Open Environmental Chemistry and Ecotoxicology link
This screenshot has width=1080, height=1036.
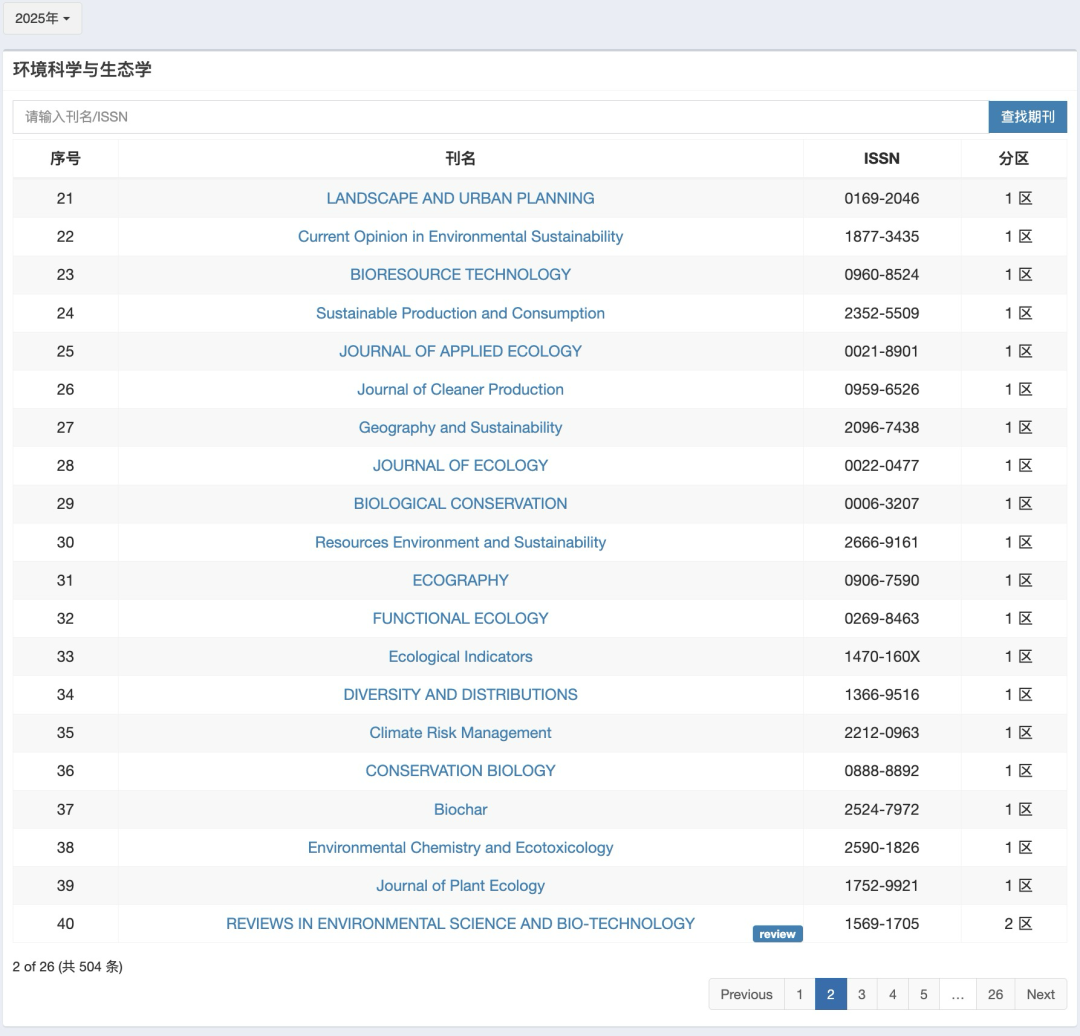[x=460, y=847]
